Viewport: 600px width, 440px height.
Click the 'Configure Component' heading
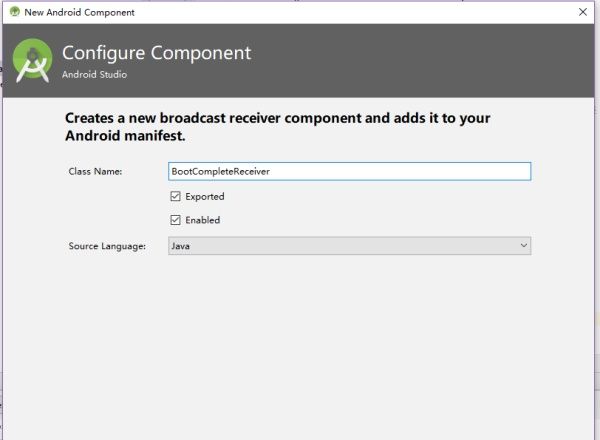(157, 53)
